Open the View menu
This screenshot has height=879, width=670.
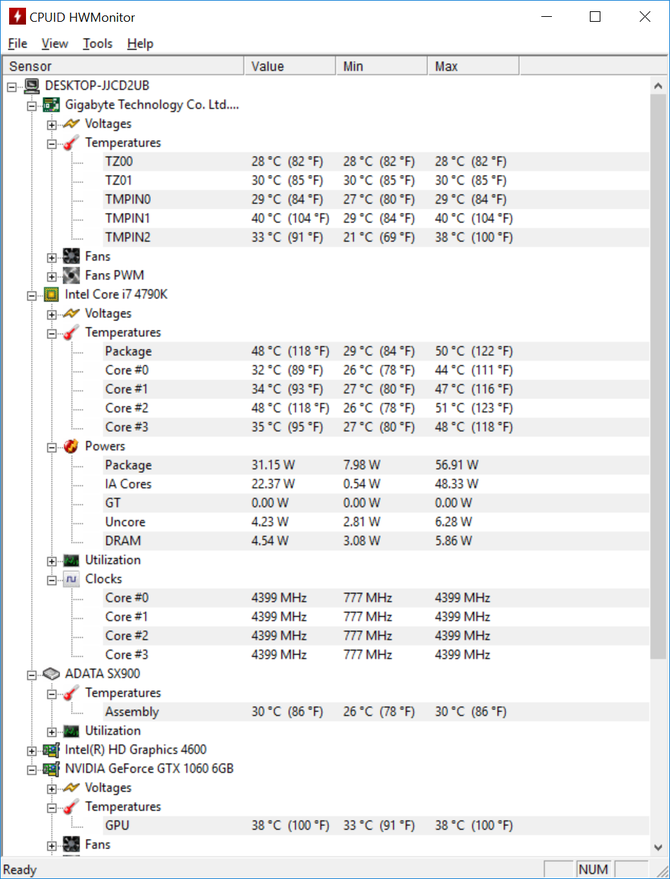[55, 44]
